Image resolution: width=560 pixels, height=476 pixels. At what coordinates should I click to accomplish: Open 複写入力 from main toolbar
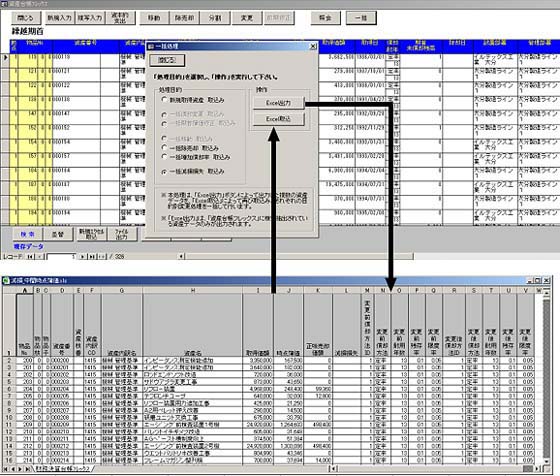(x=90, y=17)
